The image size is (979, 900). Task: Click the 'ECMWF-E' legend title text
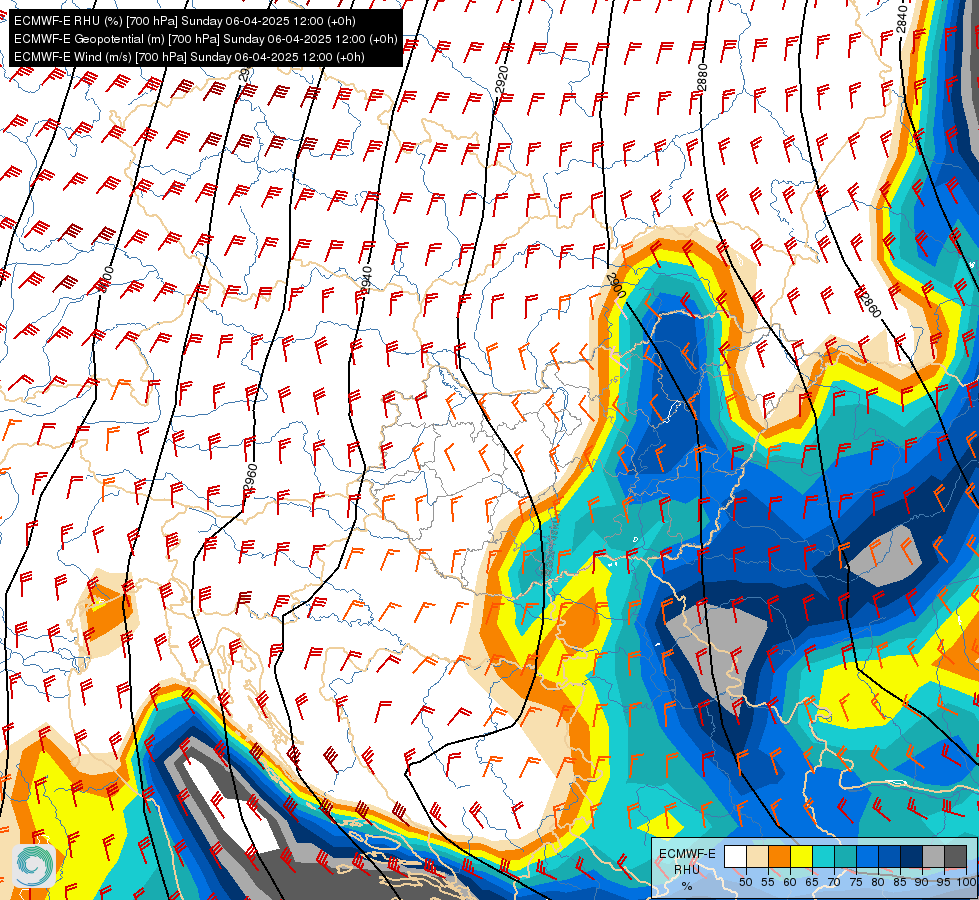687,854
